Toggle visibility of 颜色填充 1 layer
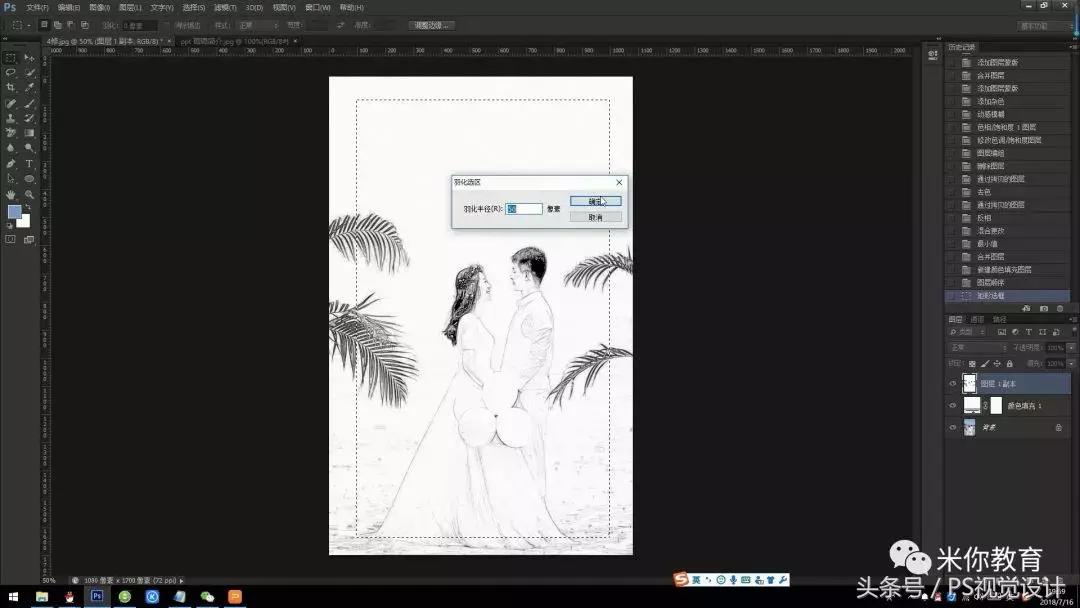The height and width of the screenshot is (608, 1080). tap(952, 405)
